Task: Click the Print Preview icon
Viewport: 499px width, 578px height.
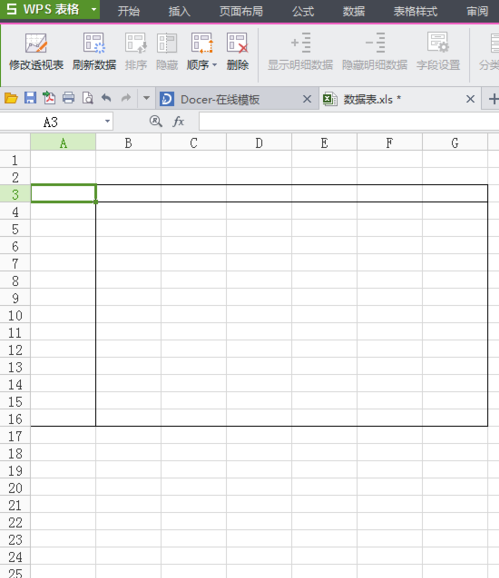Action: click(x=88, y=98)
